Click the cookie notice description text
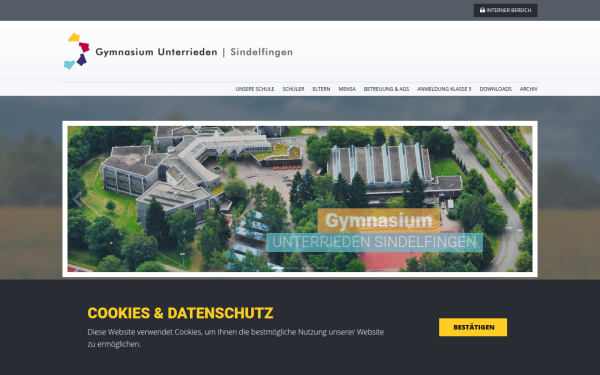The width and height of the screenshot is (600, 375). [x=235, y=338]
